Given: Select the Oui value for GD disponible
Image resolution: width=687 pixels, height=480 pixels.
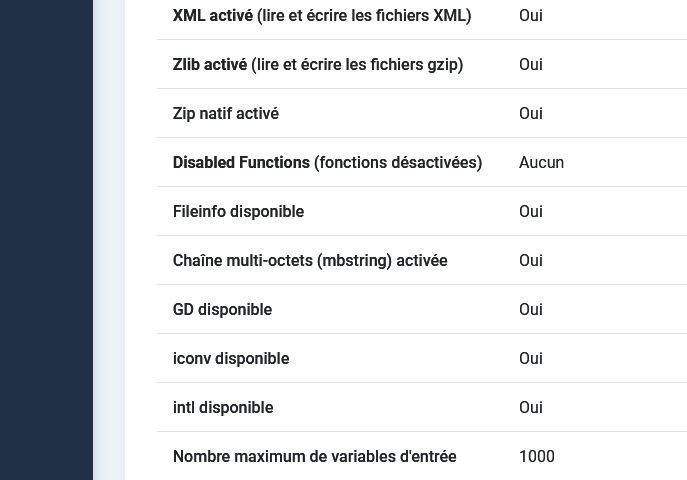Looking at the screenshot, I should 531,310.
